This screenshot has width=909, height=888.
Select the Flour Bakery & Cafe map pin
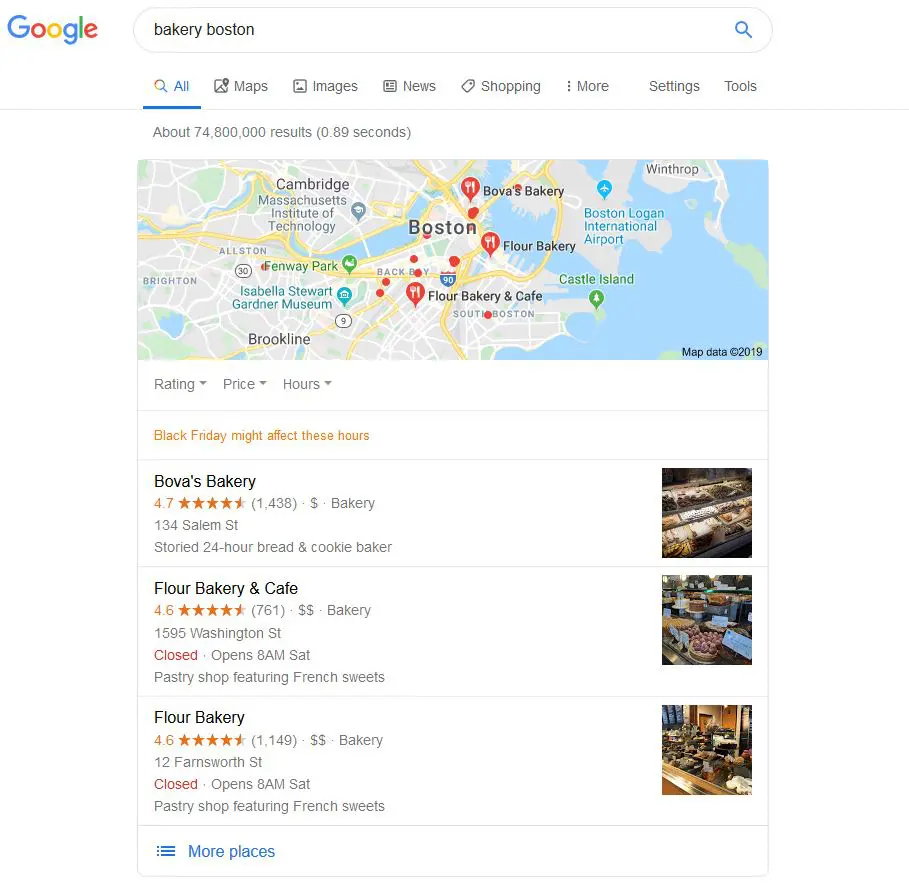[x=415, y=294]
